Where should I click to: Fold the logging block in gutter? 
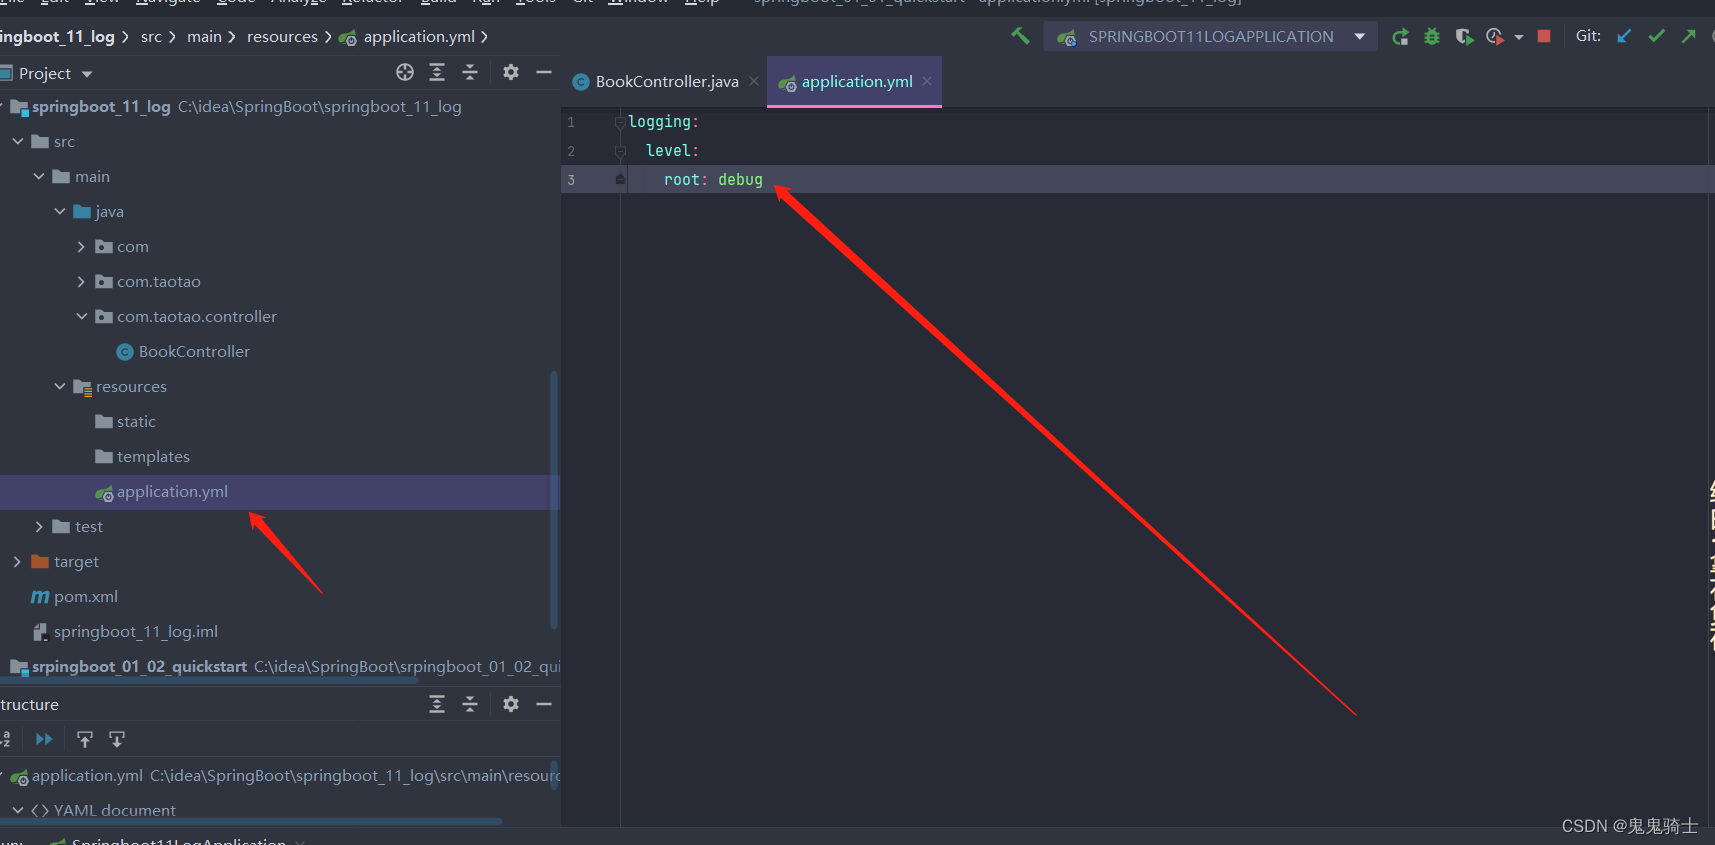click(x=620, y=122)
